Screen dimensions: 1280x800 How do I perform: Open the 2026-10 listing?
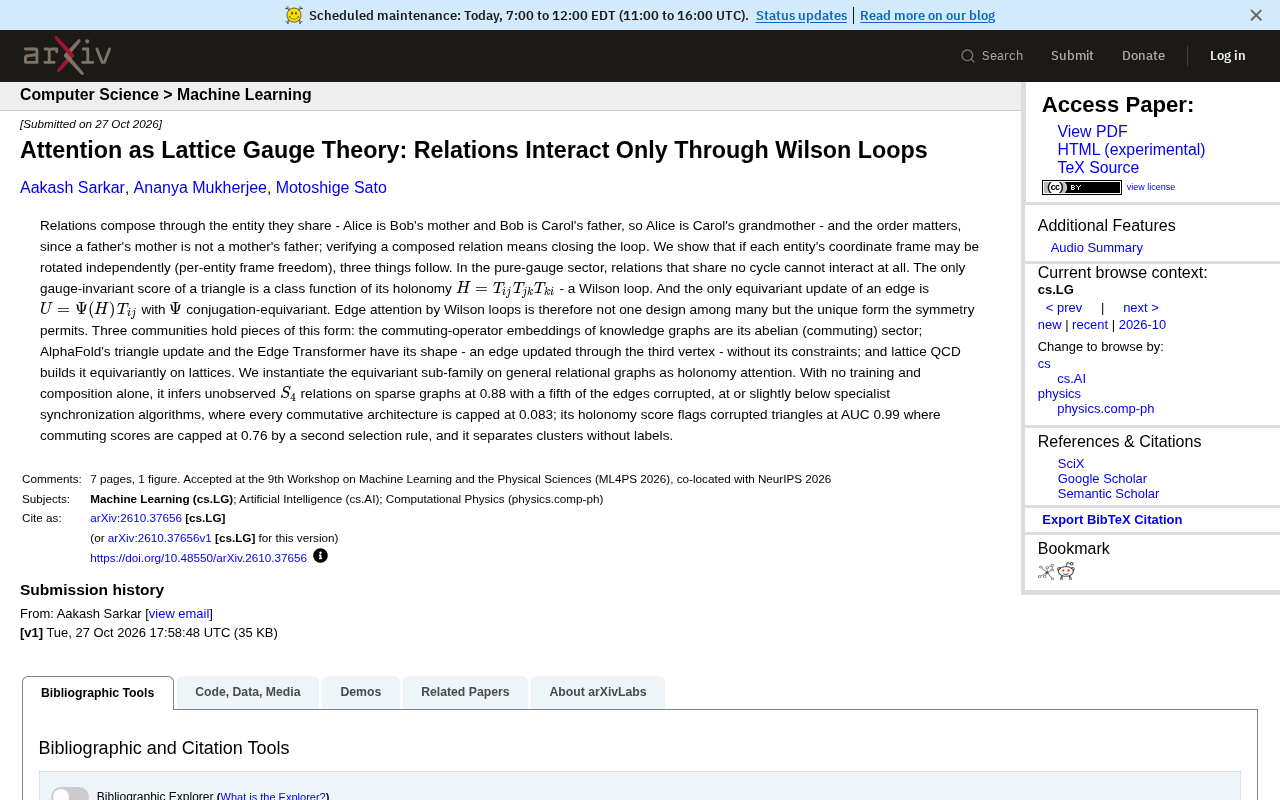[x=1142, y=325]
